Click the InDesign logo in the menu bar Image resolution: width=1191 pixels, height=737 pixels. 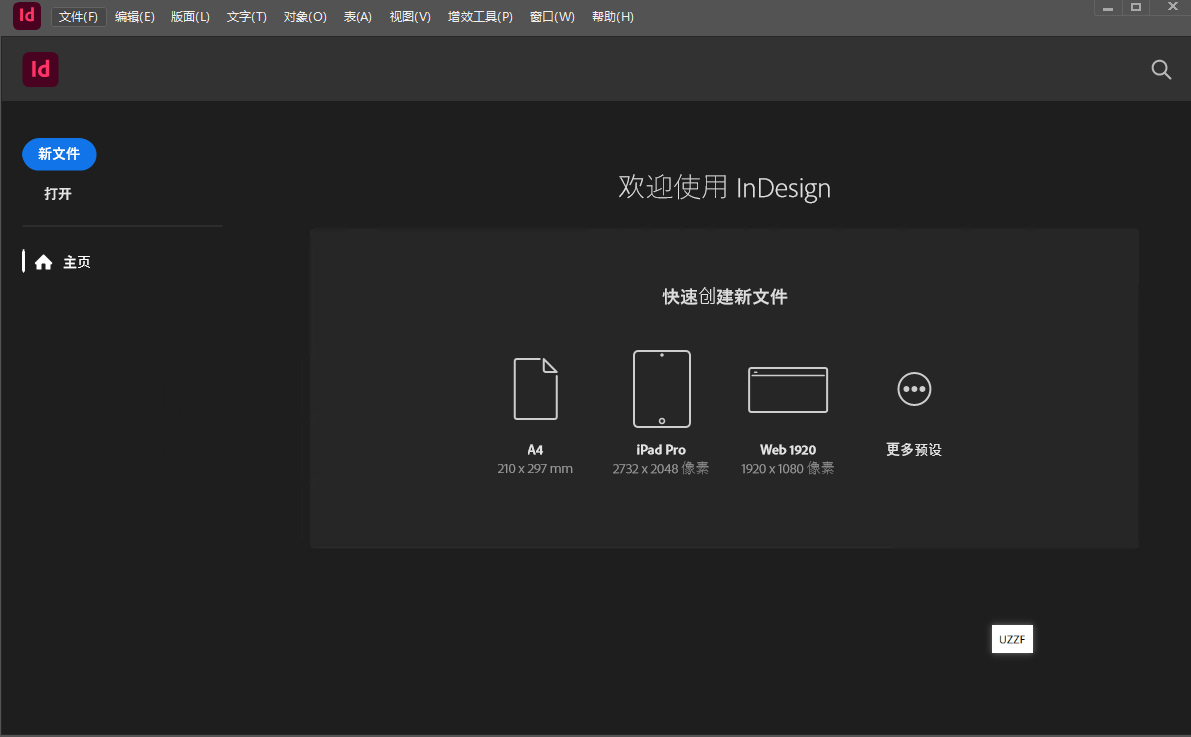(x=27, y=15)
